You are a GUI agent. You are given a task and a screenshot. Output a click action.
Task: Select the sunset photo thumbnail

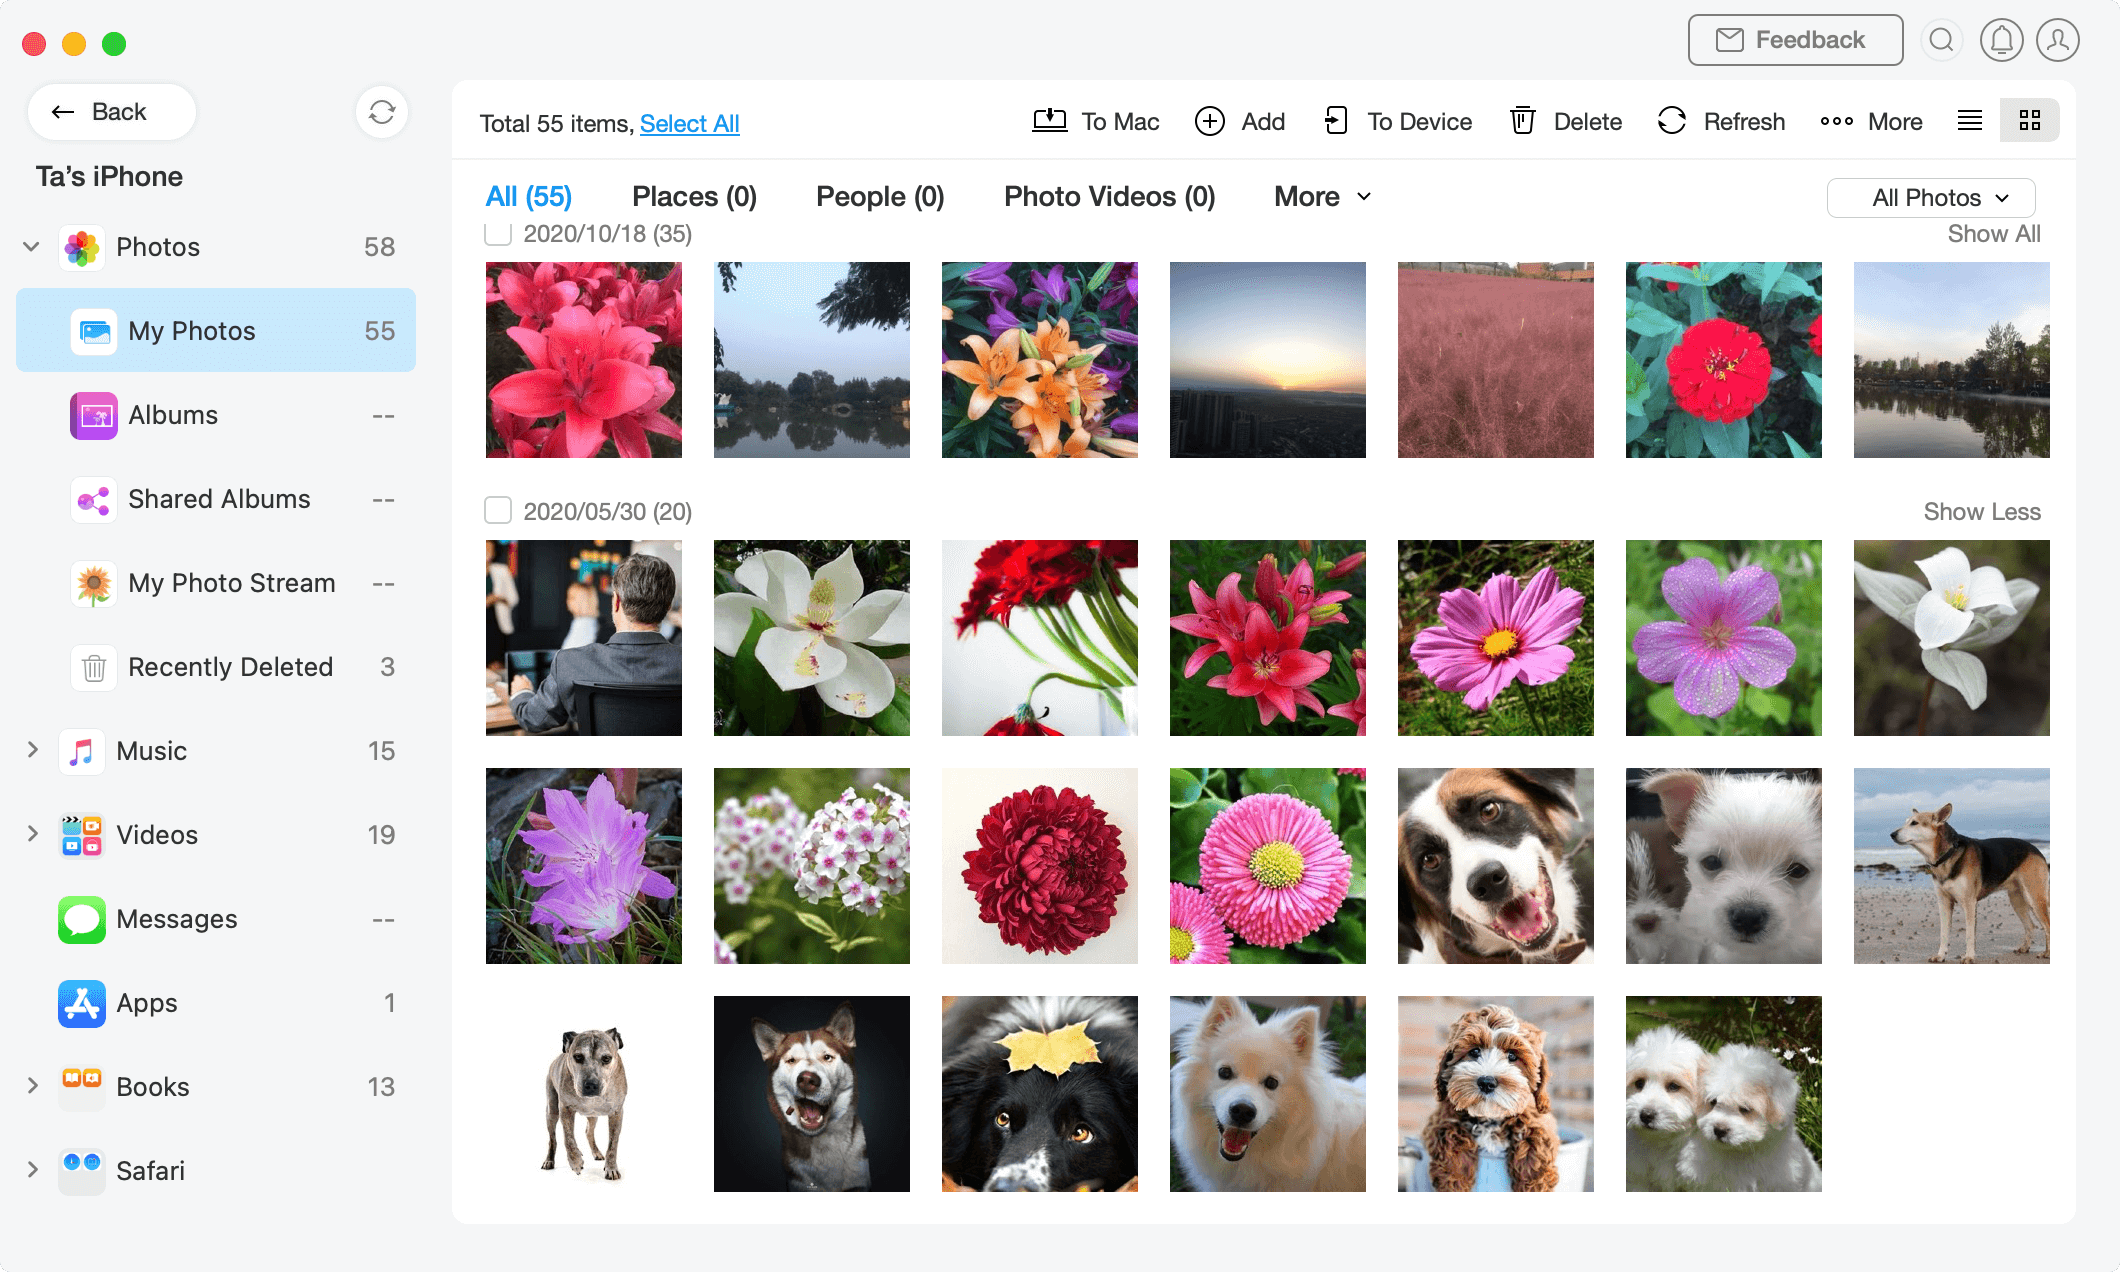point(1267,360)
